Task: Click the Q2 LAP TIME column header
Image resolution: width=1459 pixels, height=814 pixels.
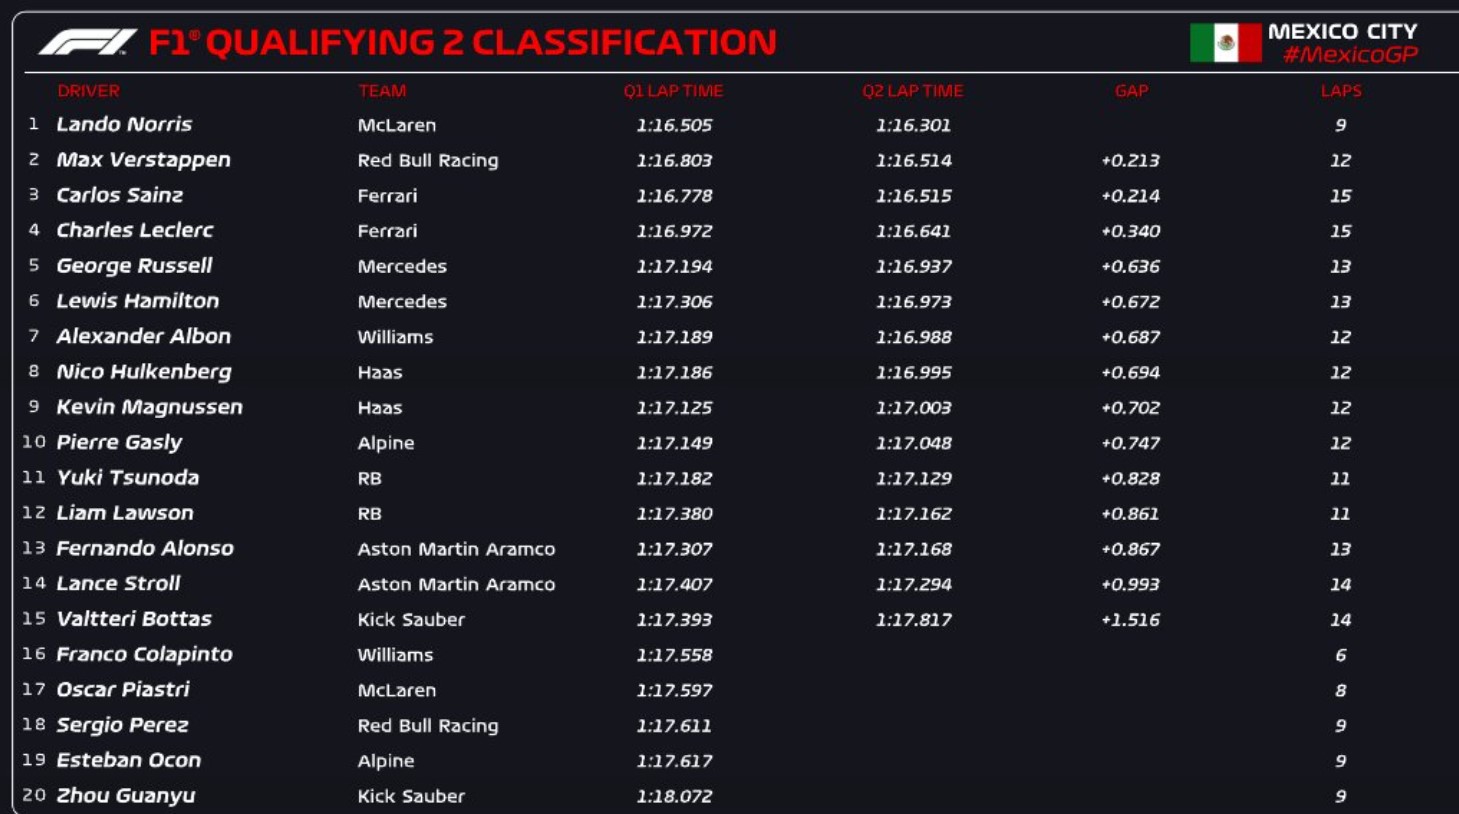Action: (912, 91)
